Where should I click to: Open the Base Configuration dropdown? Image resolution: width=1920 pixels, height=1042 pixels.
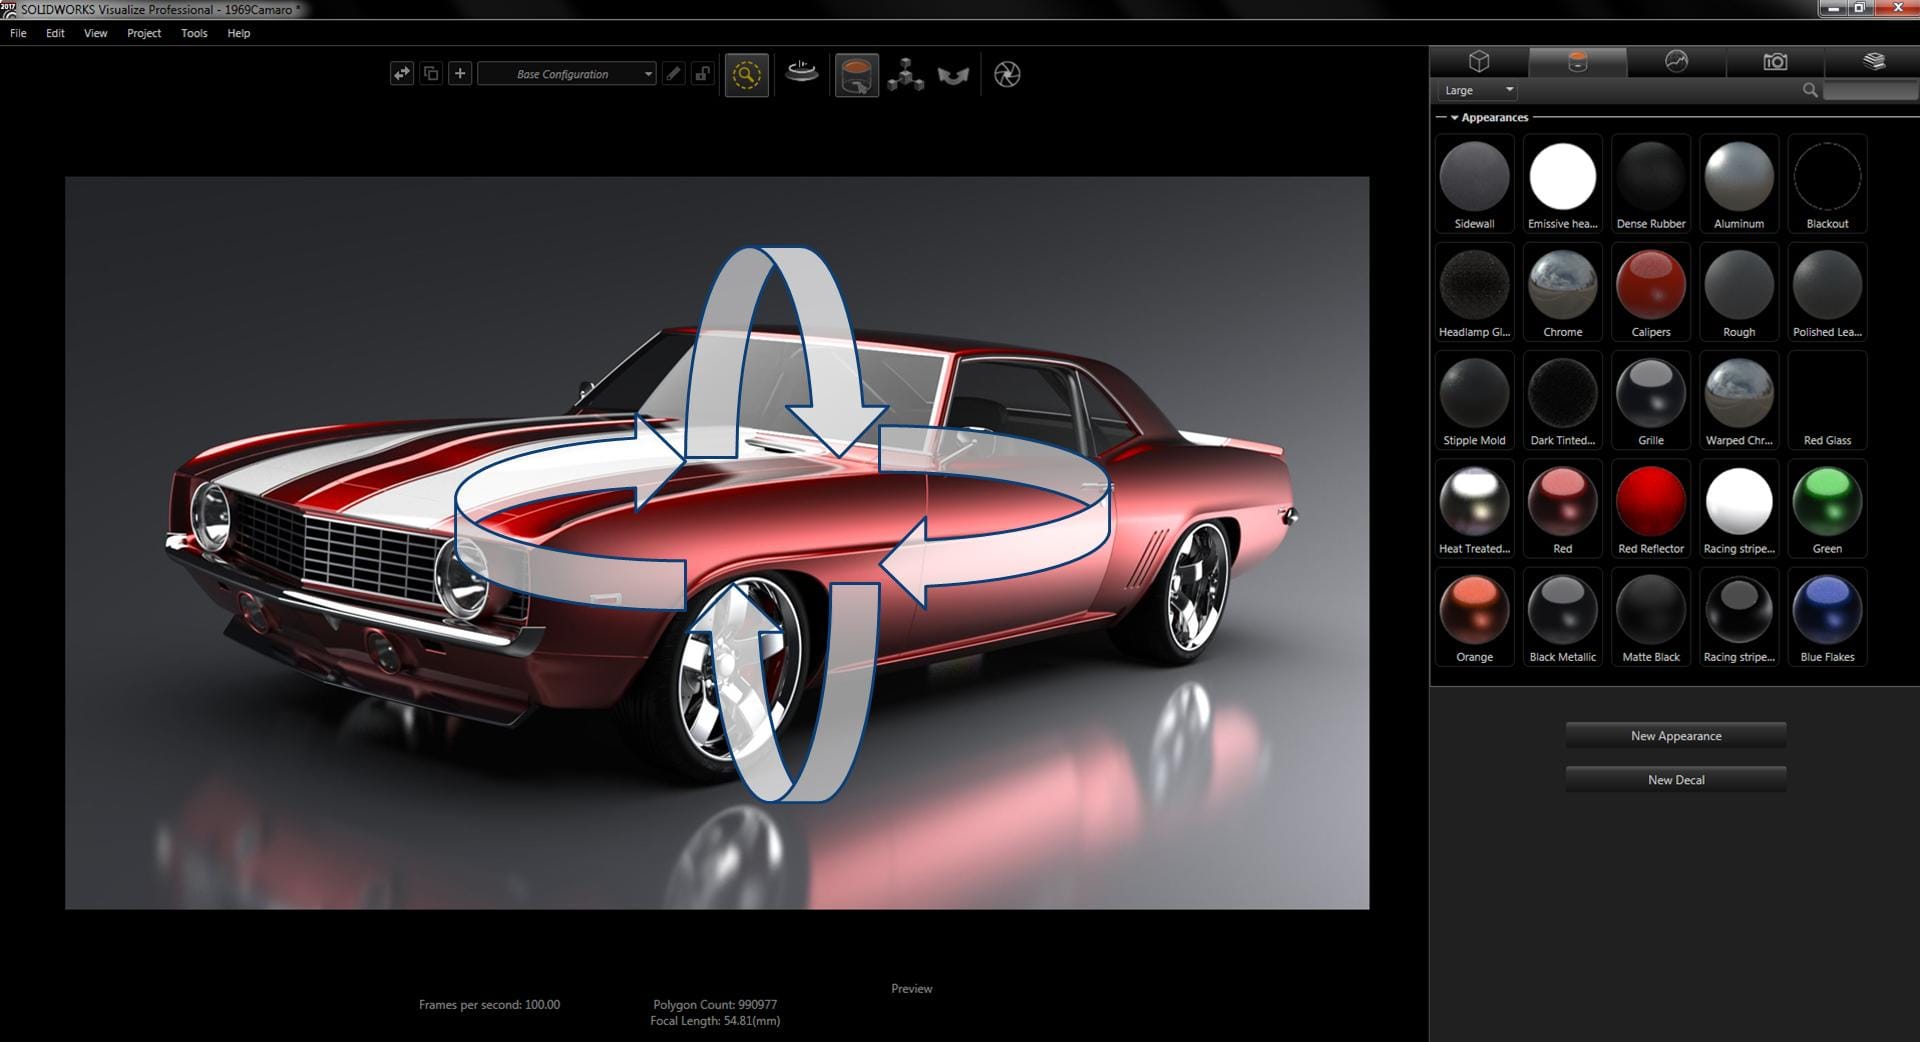pos(567,74)
